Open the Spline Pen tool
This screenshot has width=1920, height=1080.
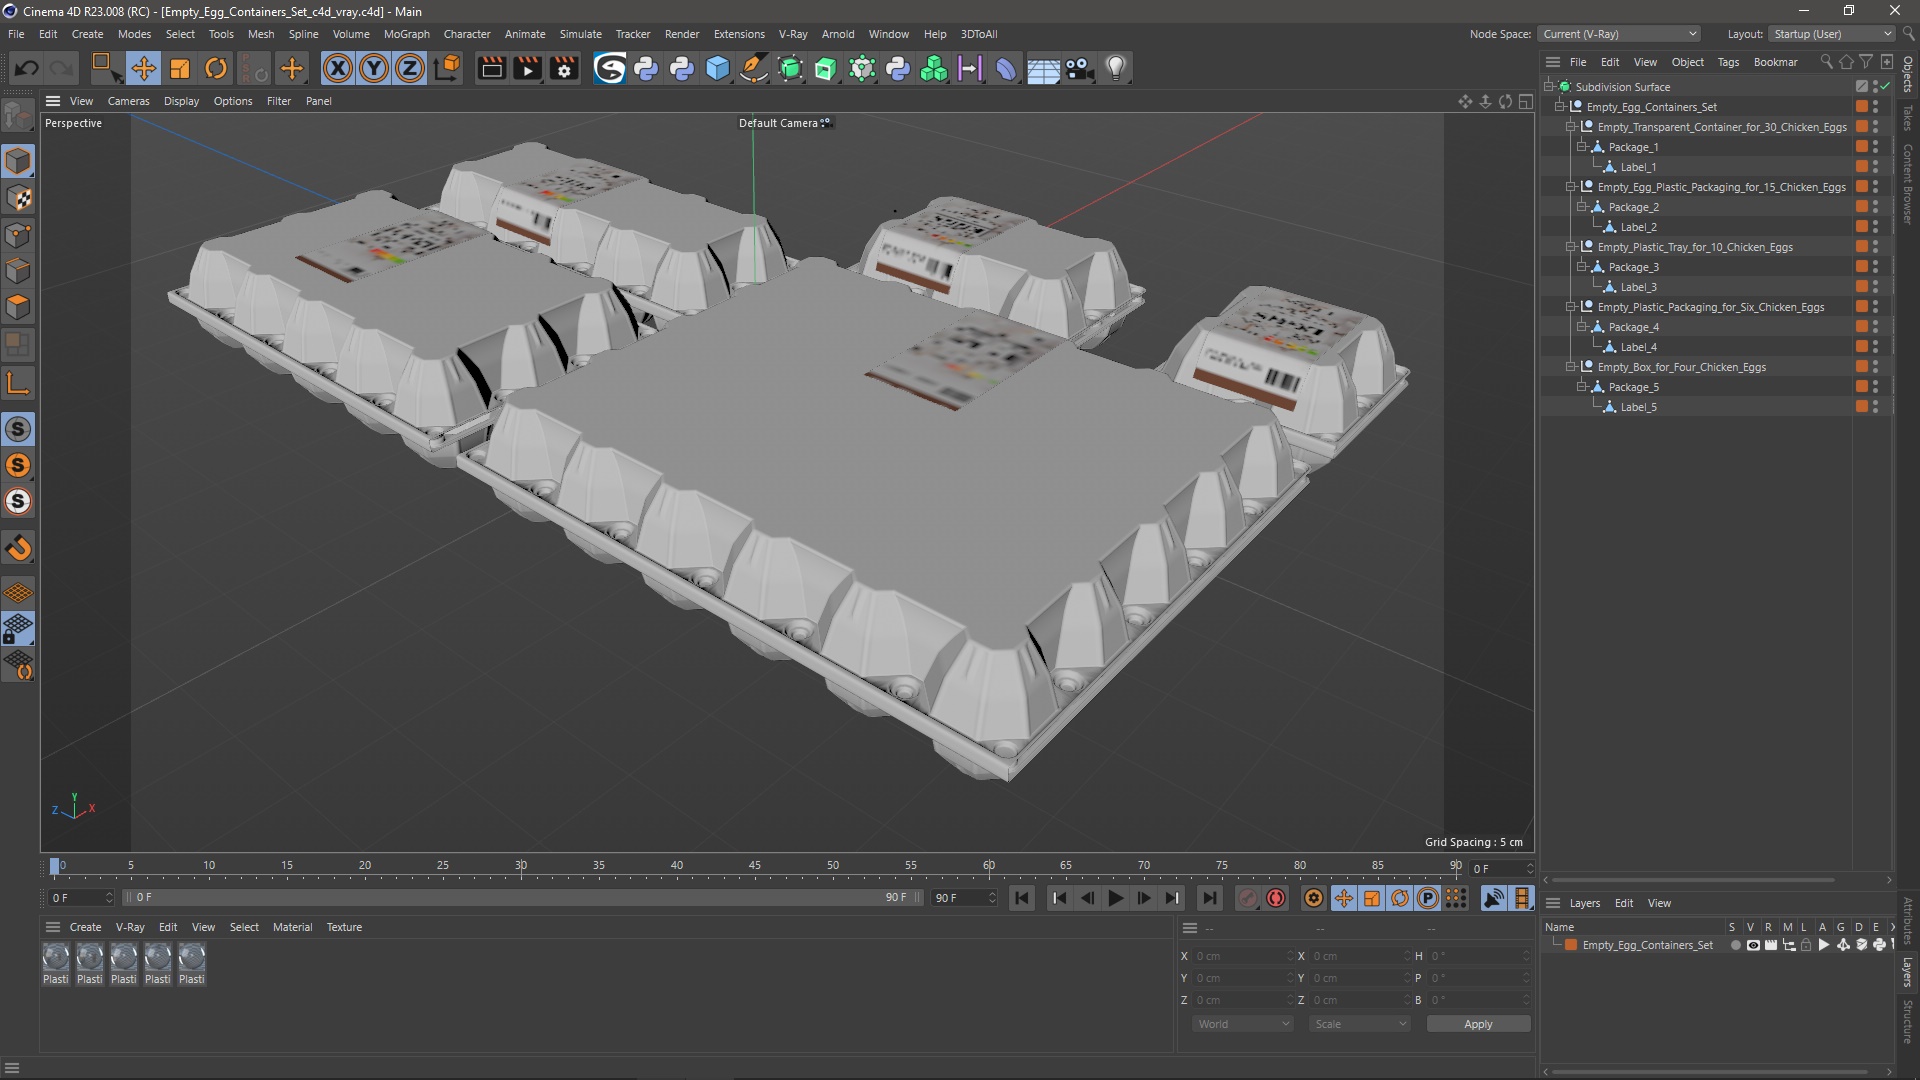click(x=754, y=68)
